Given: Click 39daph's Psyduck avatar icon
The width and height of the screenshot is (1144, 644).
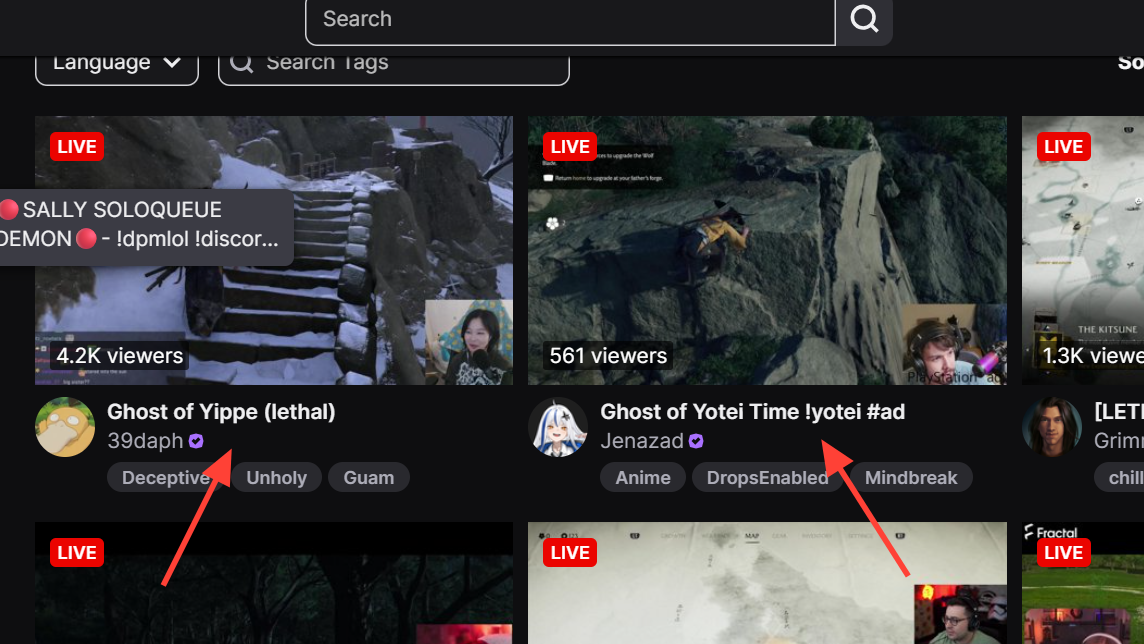Looking at the screenshot, I should pos(65,427).
